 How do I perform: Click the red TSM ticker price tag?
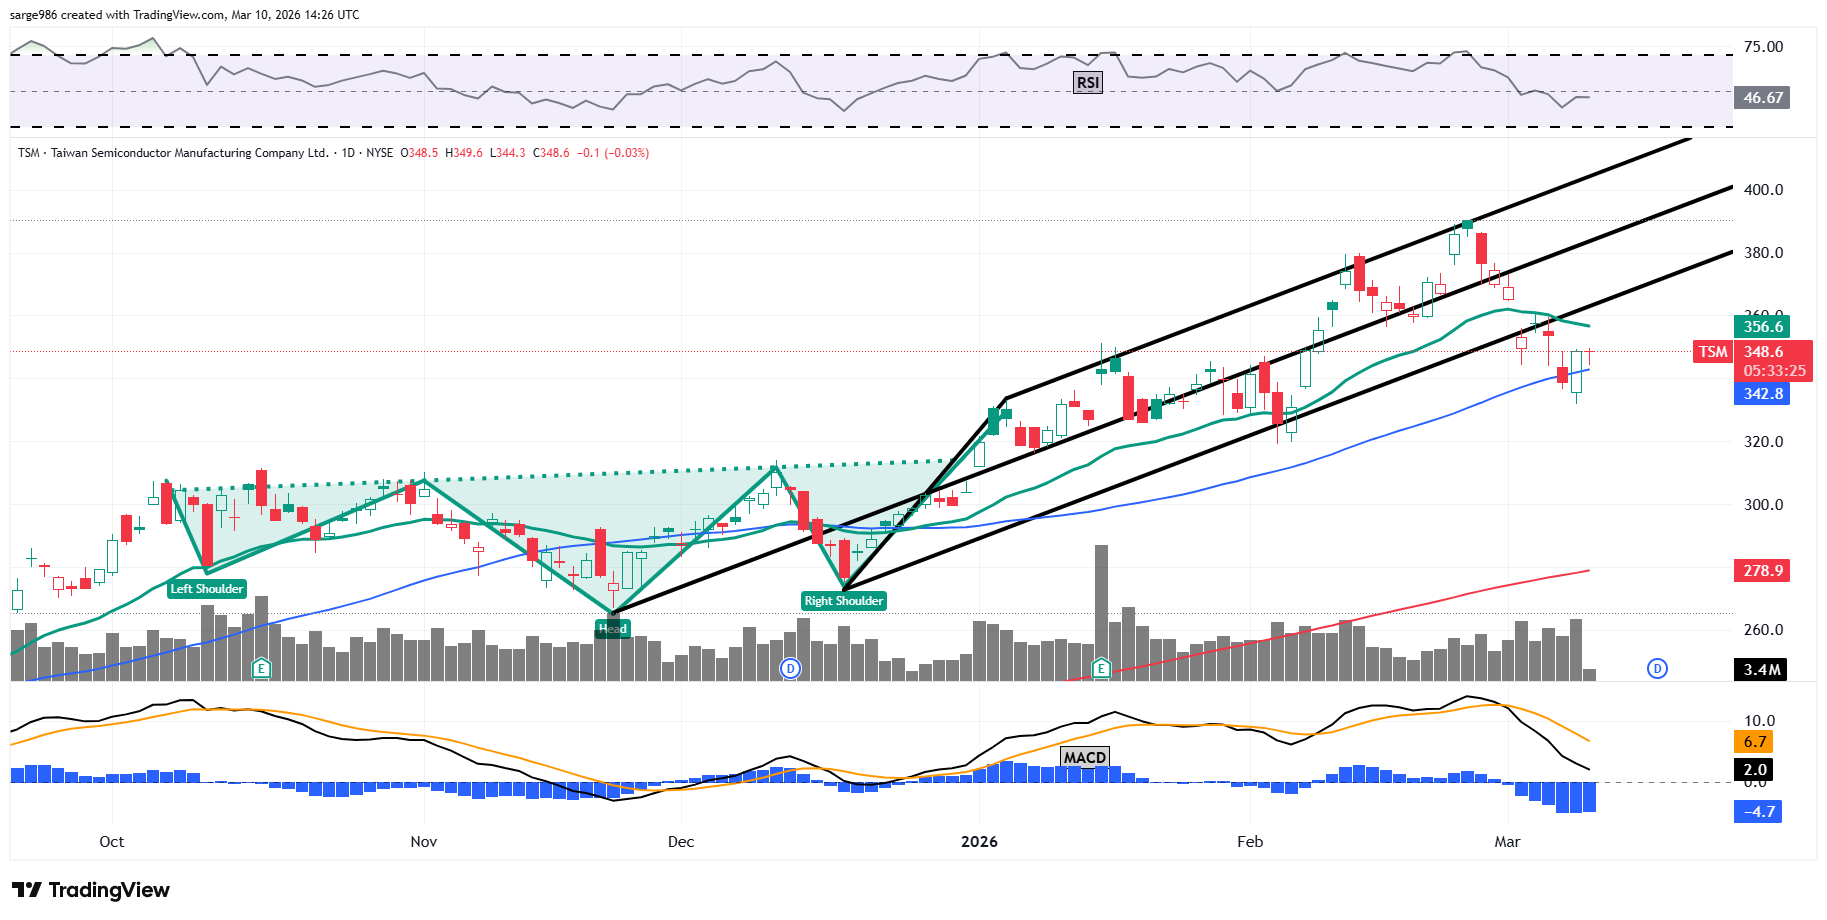(x=1713, y=352)
